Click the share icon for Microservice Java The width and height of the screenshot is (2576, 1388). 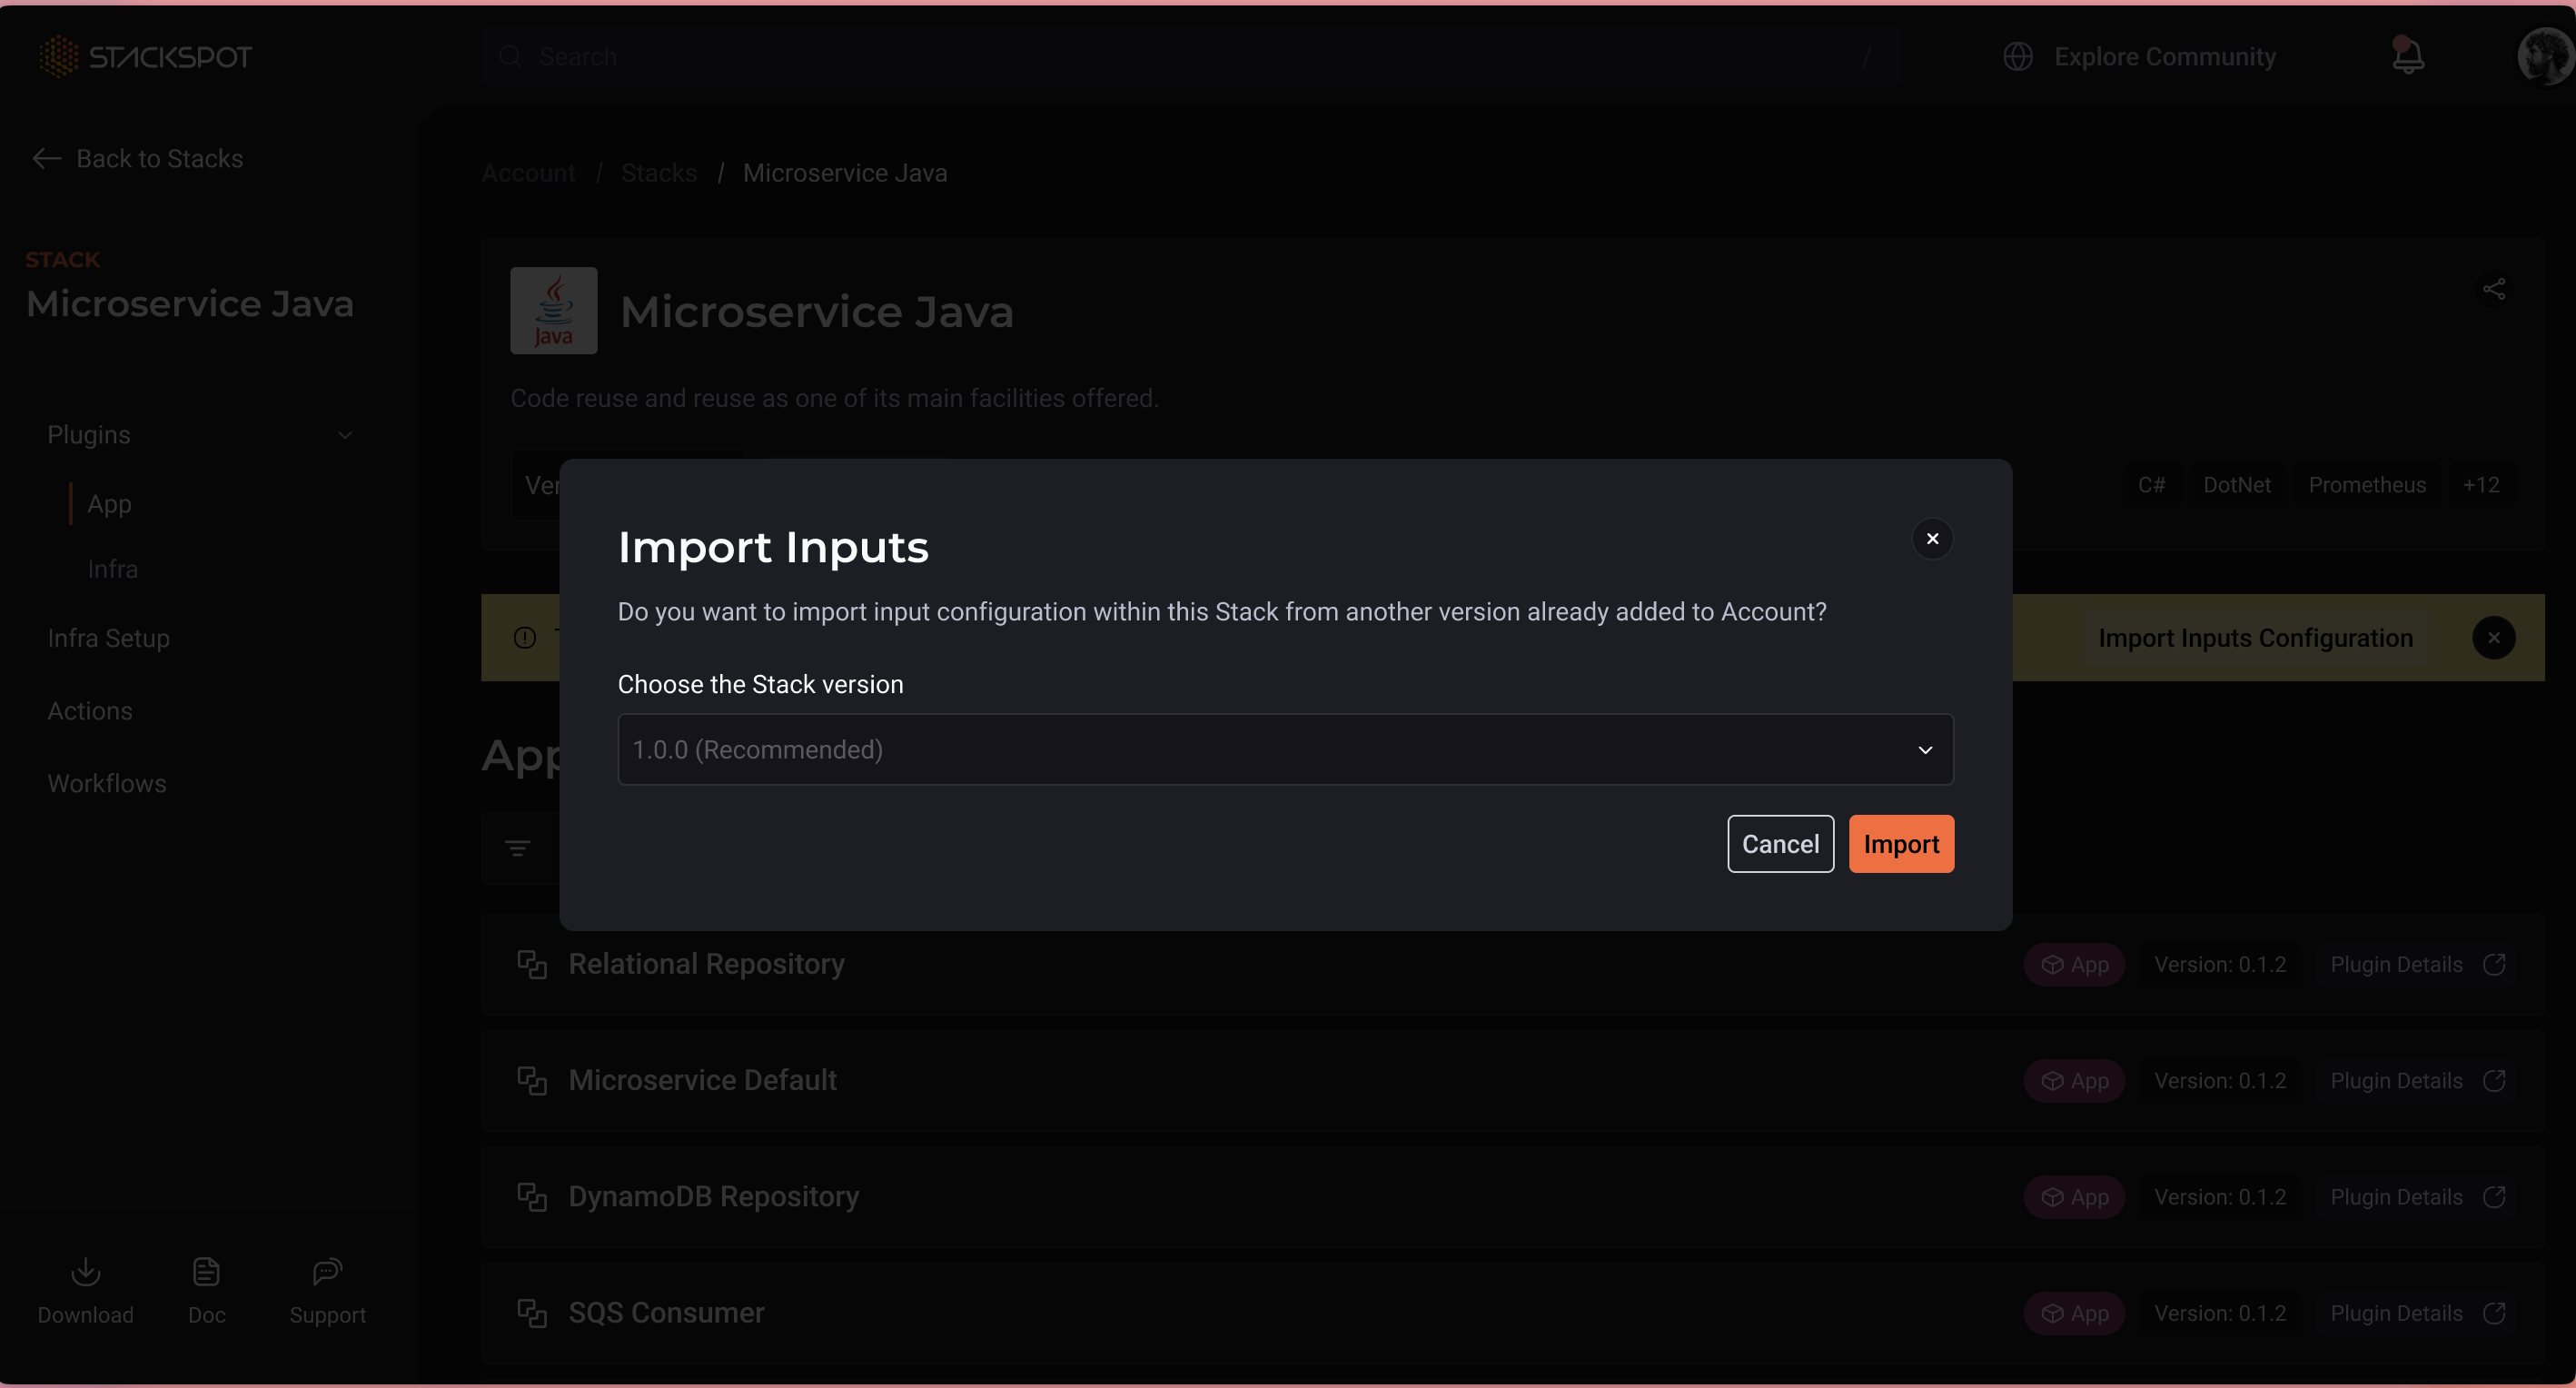point(2493,290)
